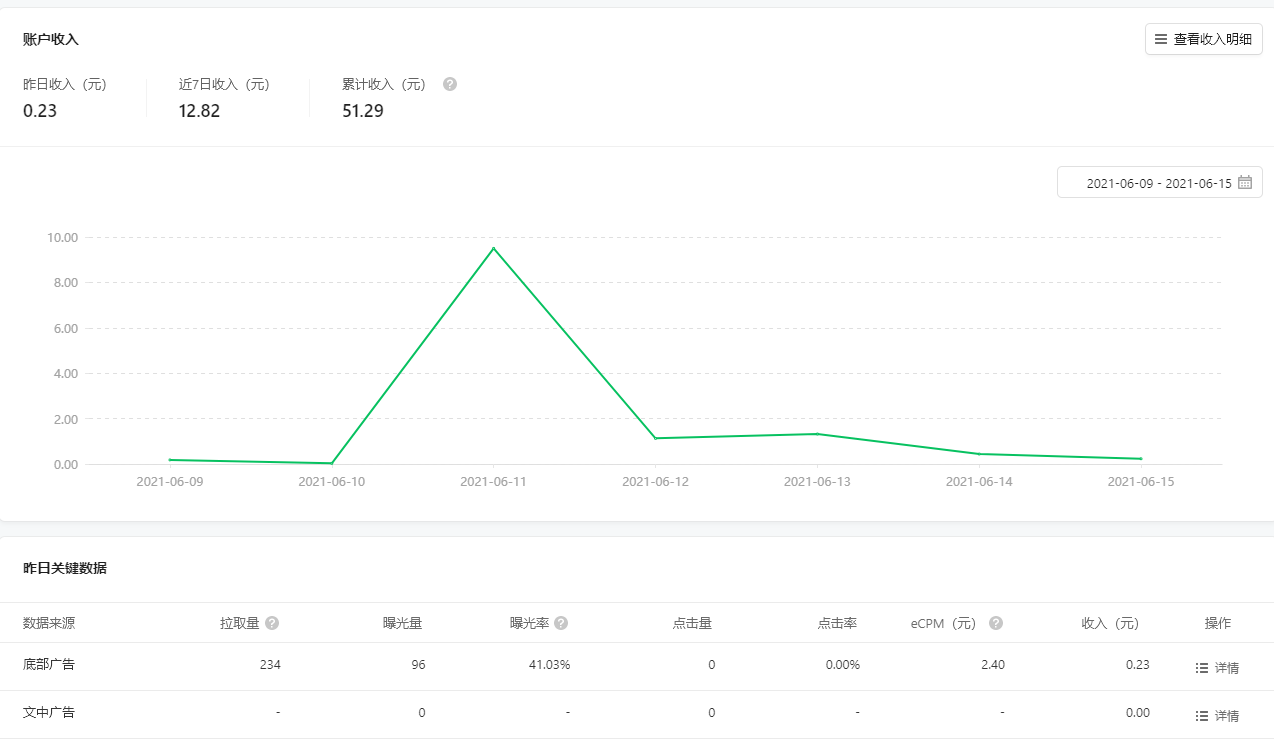Image resolution: width=1274 pixels, height=743 pixels.
Task: Select the peak chart point on 2021-06-11
Action: point(493,248)
